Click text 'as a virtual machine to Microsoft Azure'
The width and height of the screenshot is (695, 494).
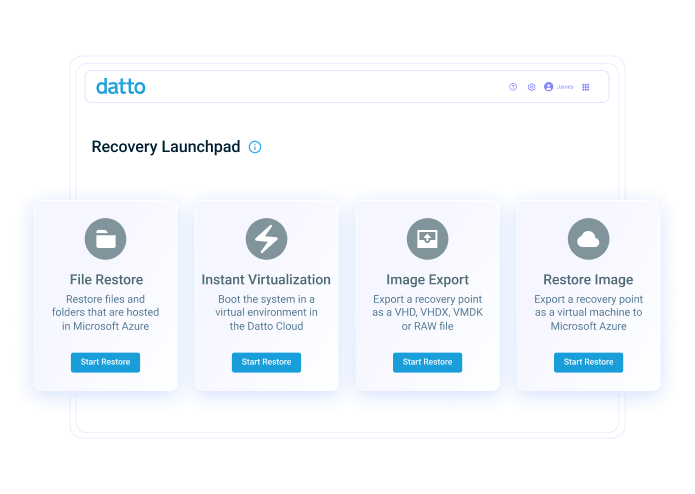click(x=588, y=319)
